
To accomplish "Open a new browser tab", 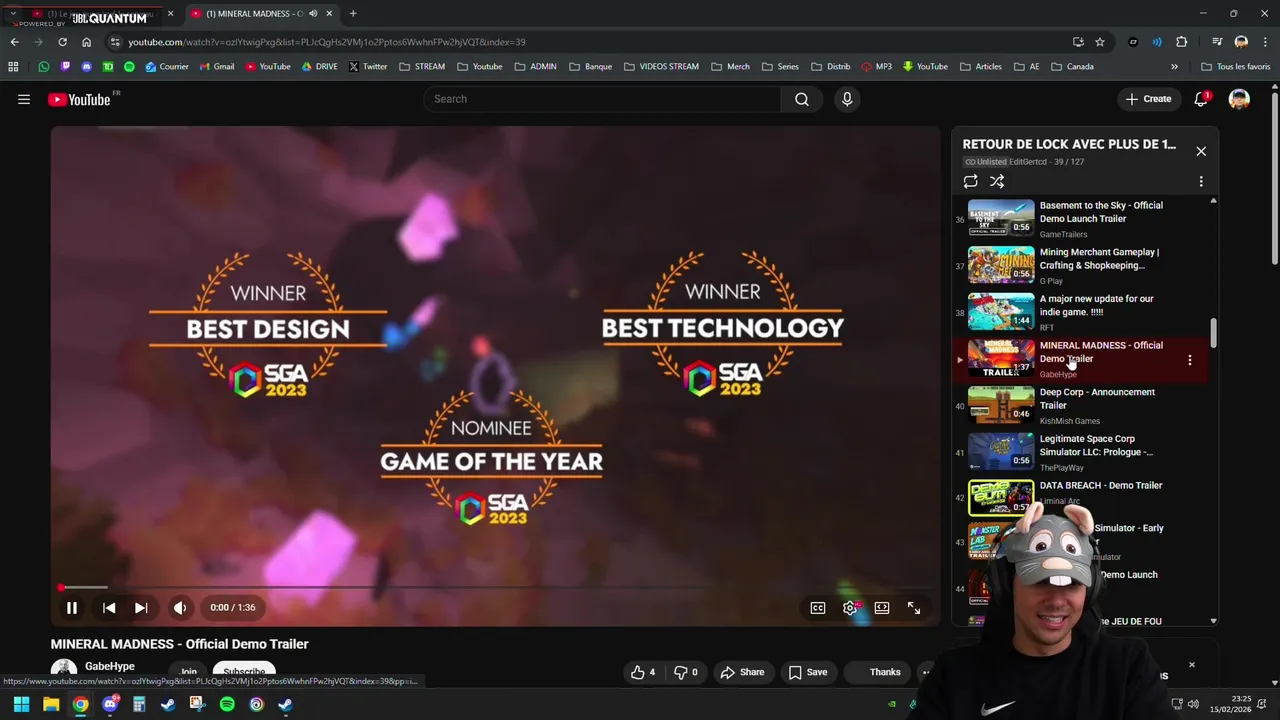I will click(x=353, y=14).
